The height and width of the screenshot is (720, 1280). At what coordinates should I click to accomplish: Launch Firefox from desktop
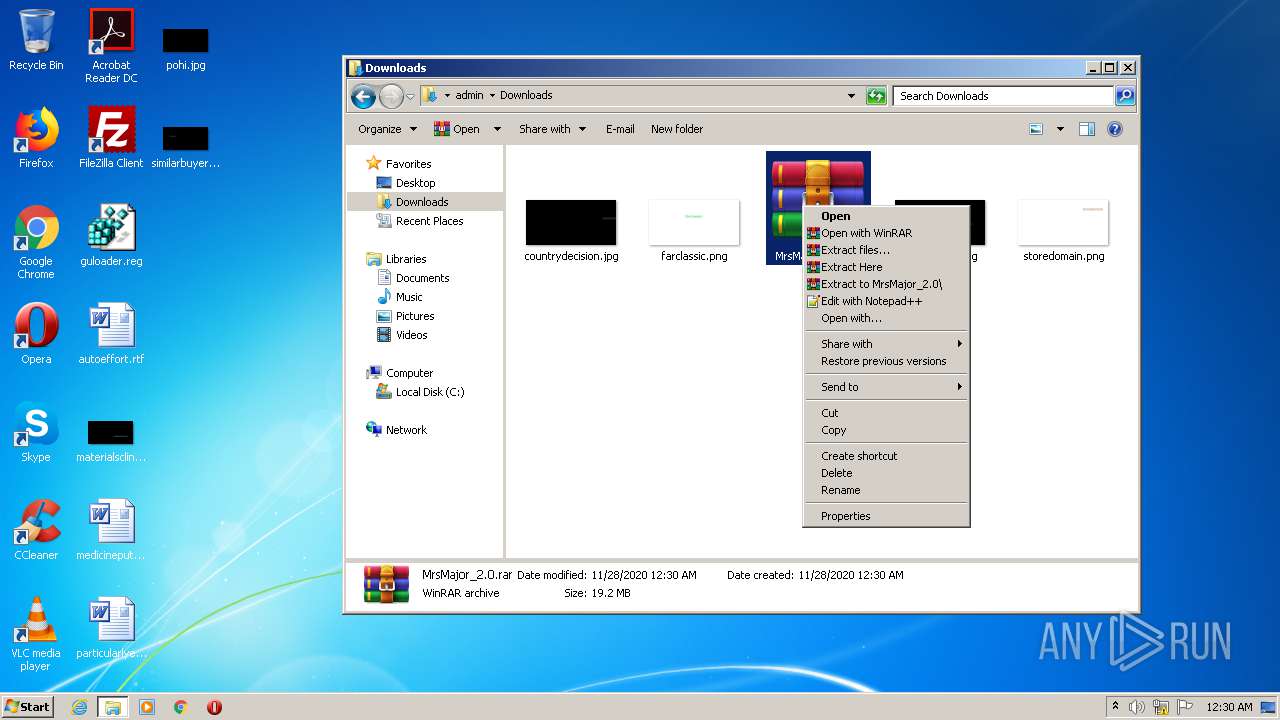point(36,137)
